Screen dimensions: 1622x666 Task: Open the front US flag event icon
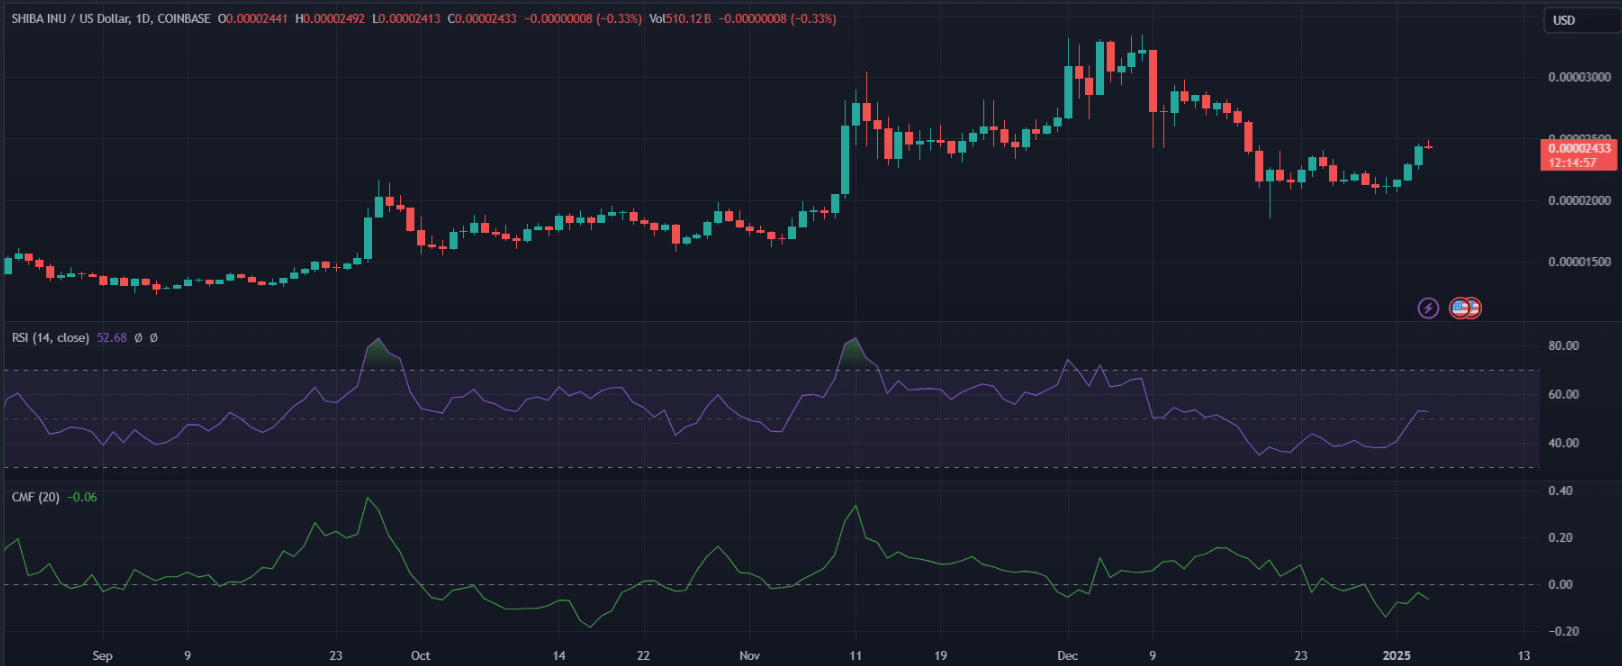[1460, 308]
